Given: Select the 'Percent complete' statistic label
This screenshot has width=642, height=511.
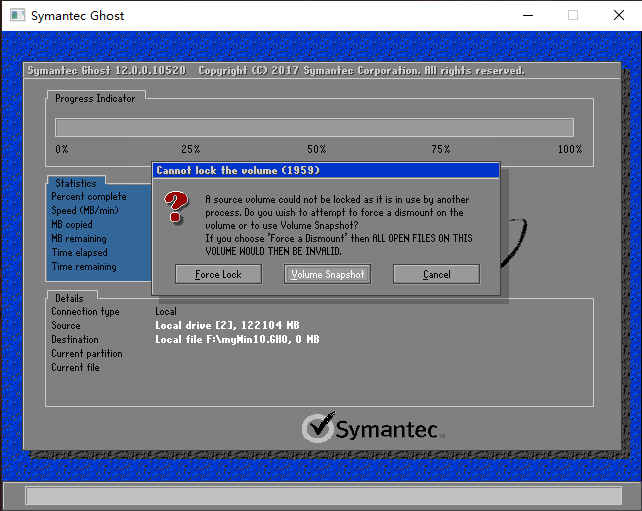Looking at the screenshot, I should (89, 197).
